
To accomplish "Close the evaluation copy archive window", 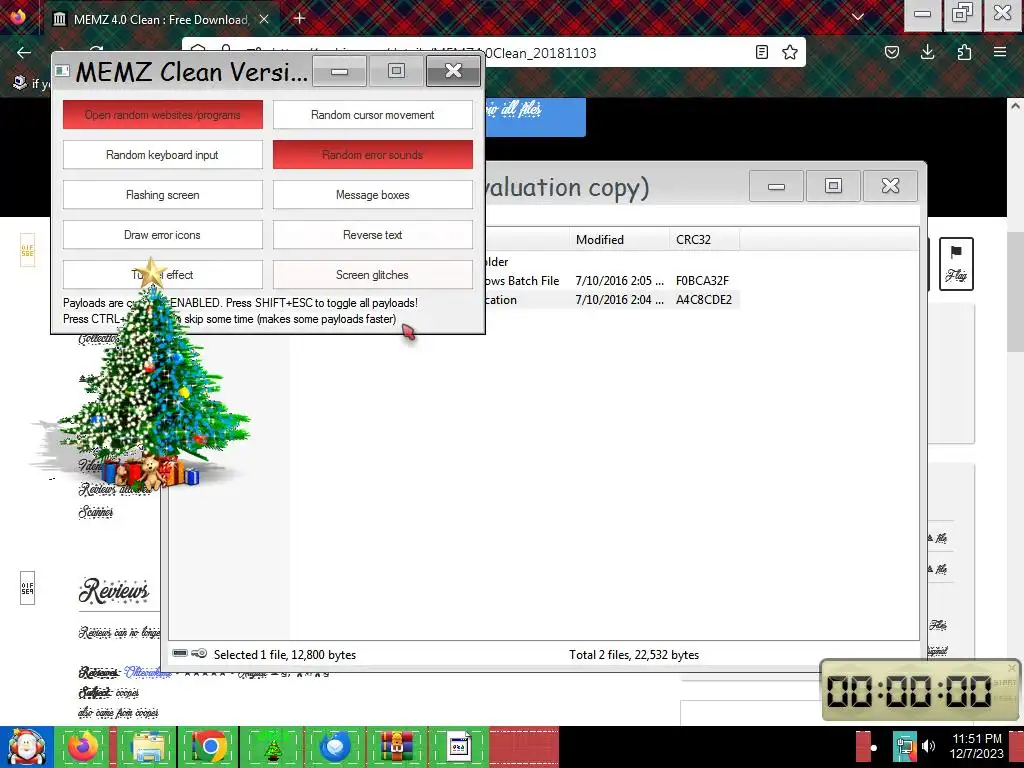I will click(890, 186).
